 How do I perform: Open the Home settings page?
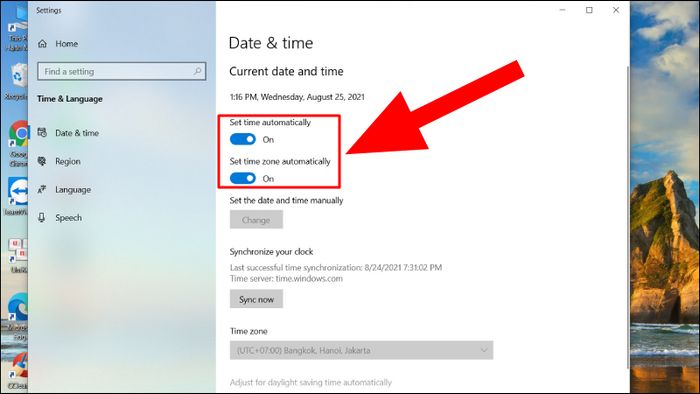tap(67, 44)
